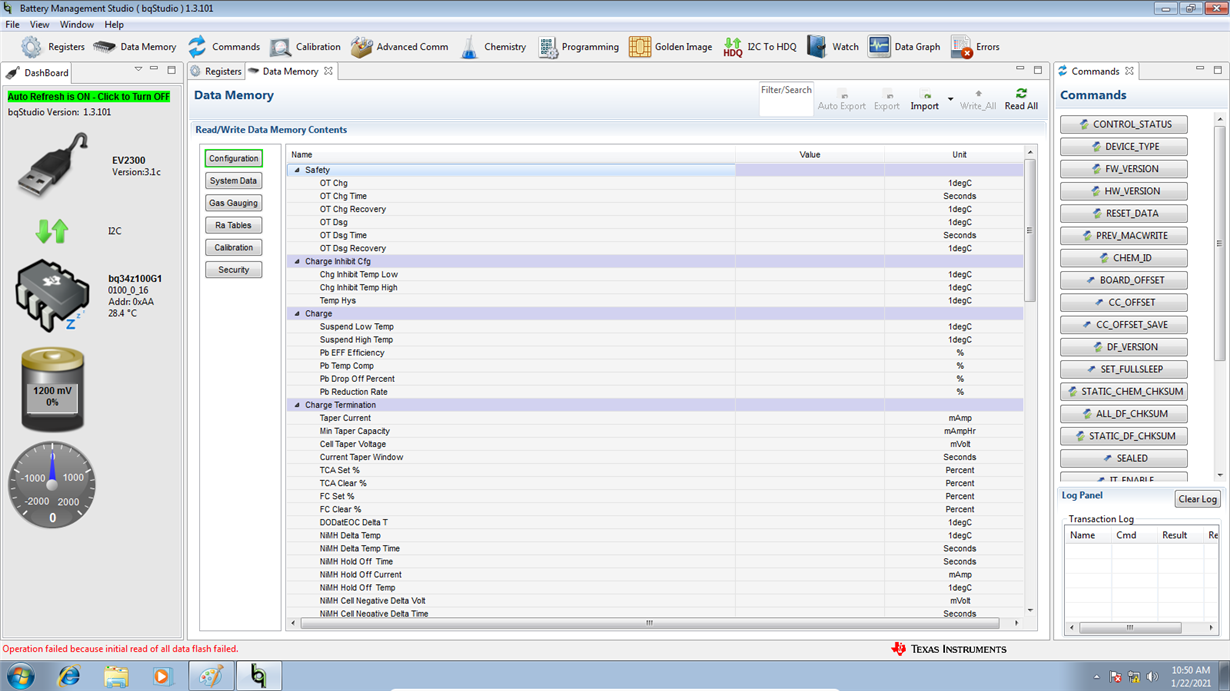Image resolution: width=1230 pixels, height=691 pixels.
Task: Close the Data Memory tab
Action: point(328,71)
